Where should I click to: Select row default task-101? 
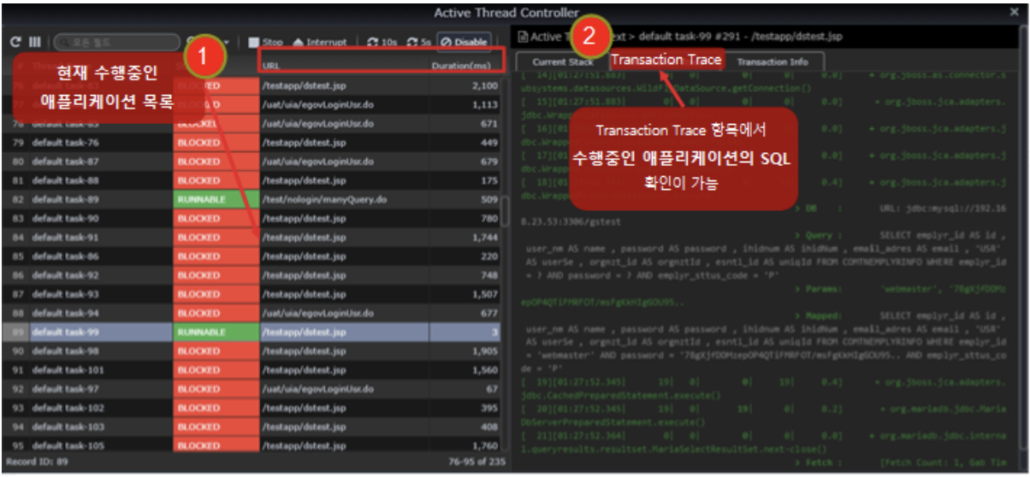click(253, 370)
